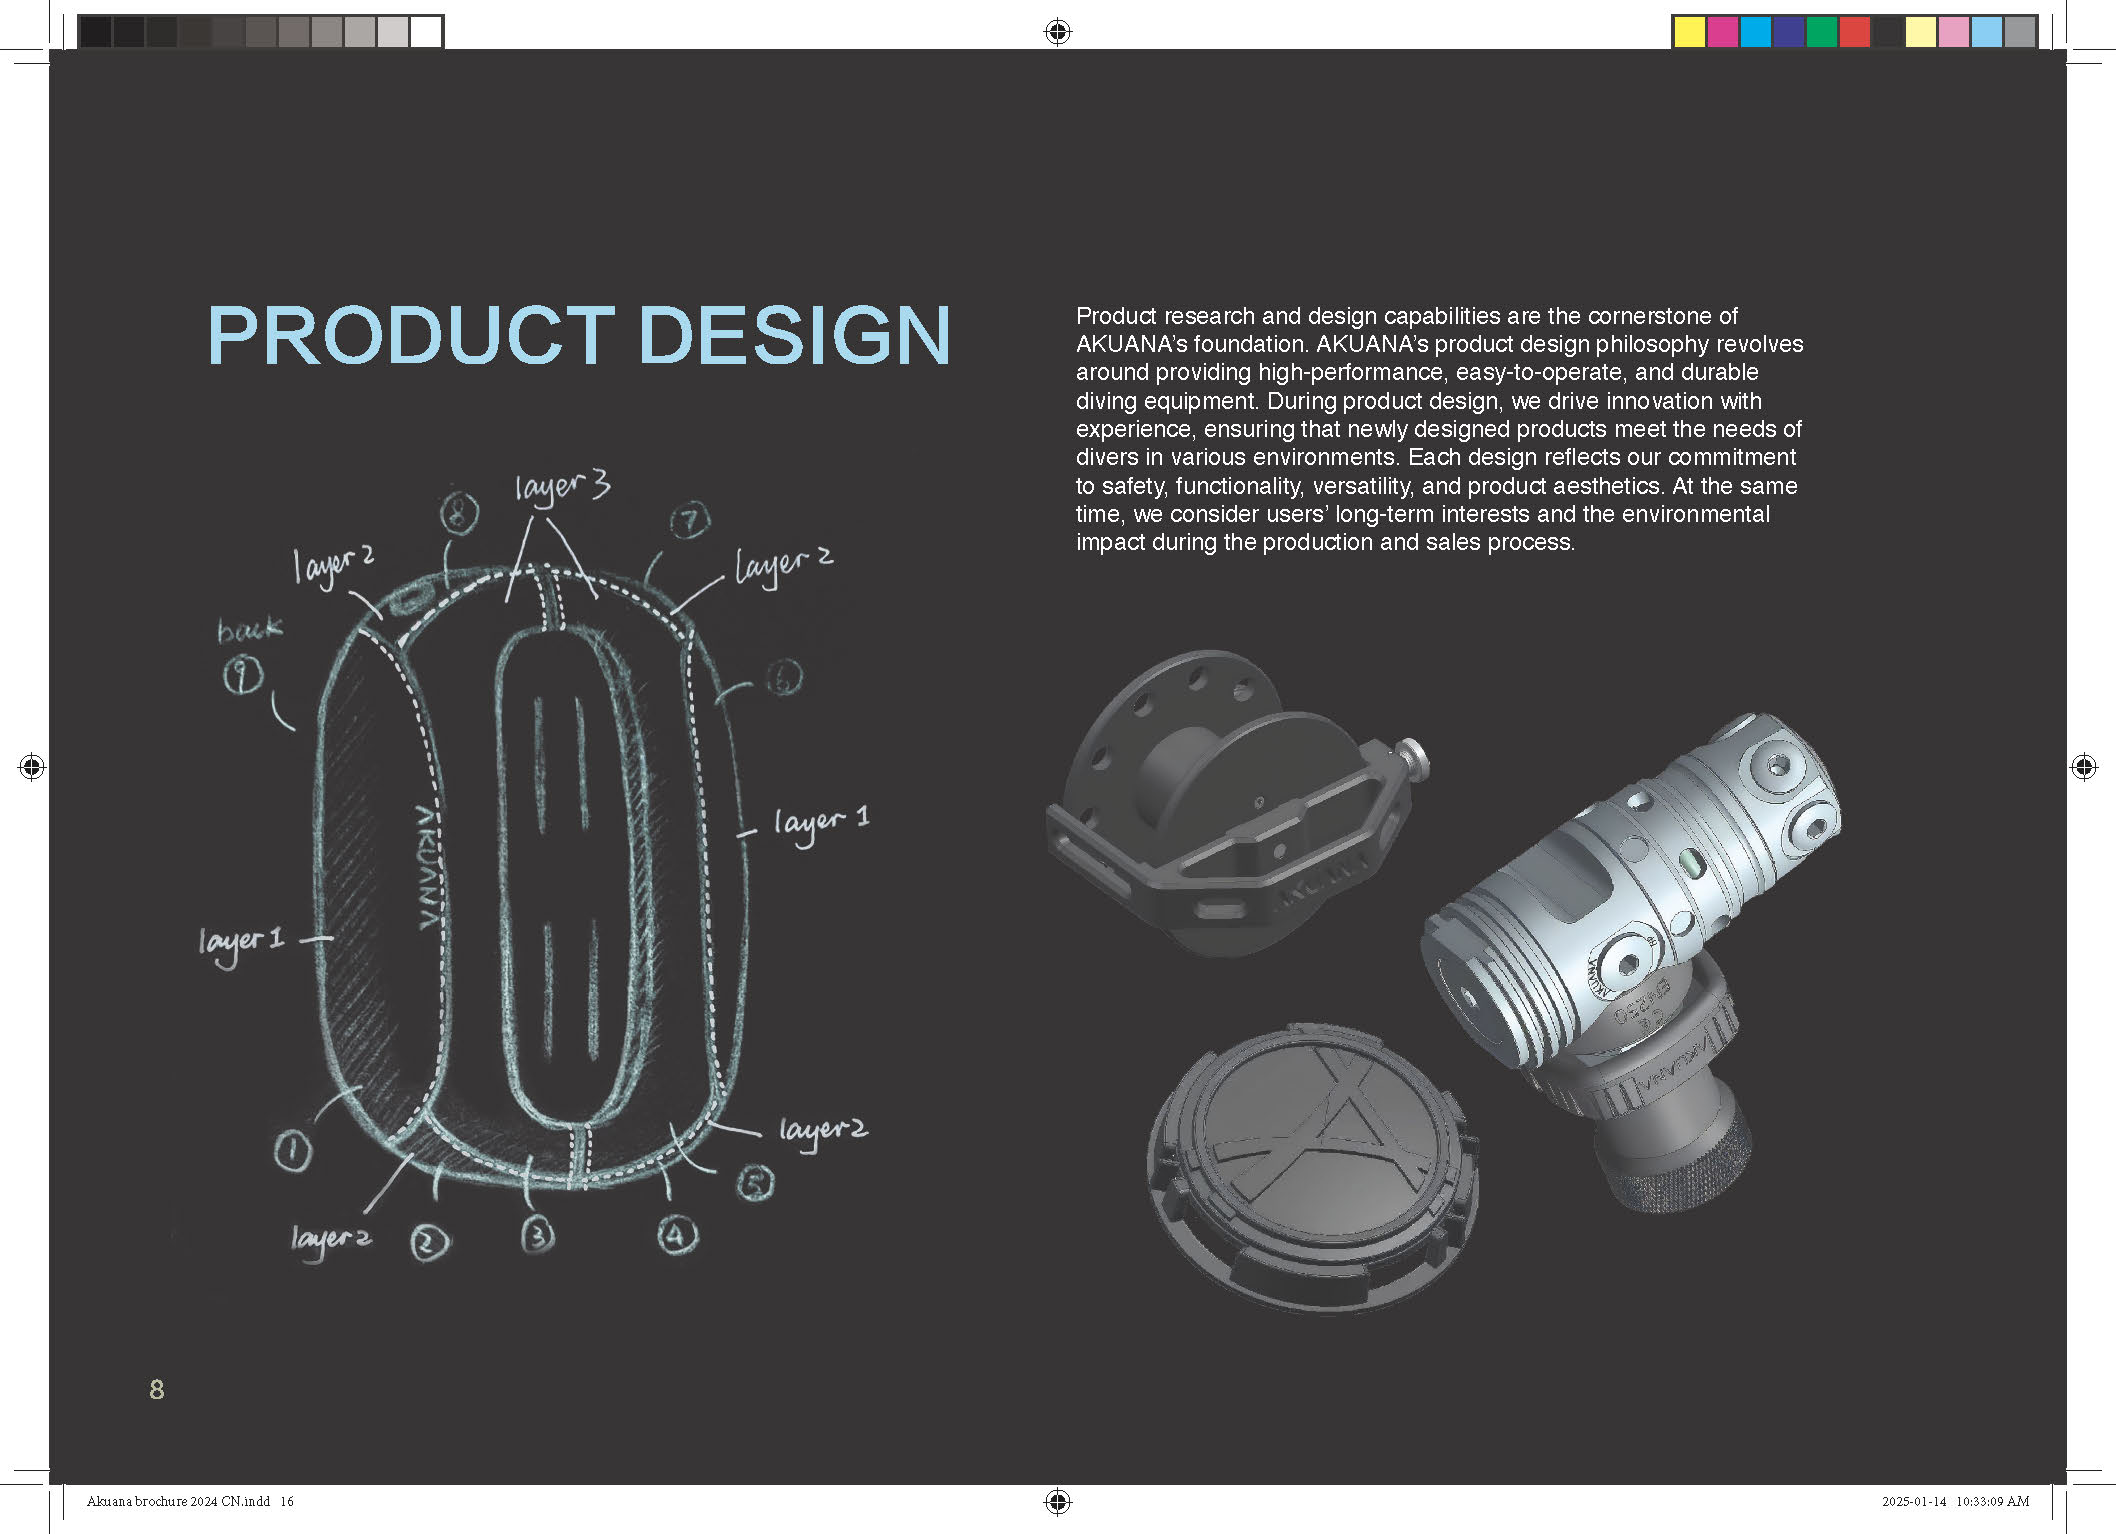Click the left edge registration mark

pyautogui.click(x=31, y=767)
